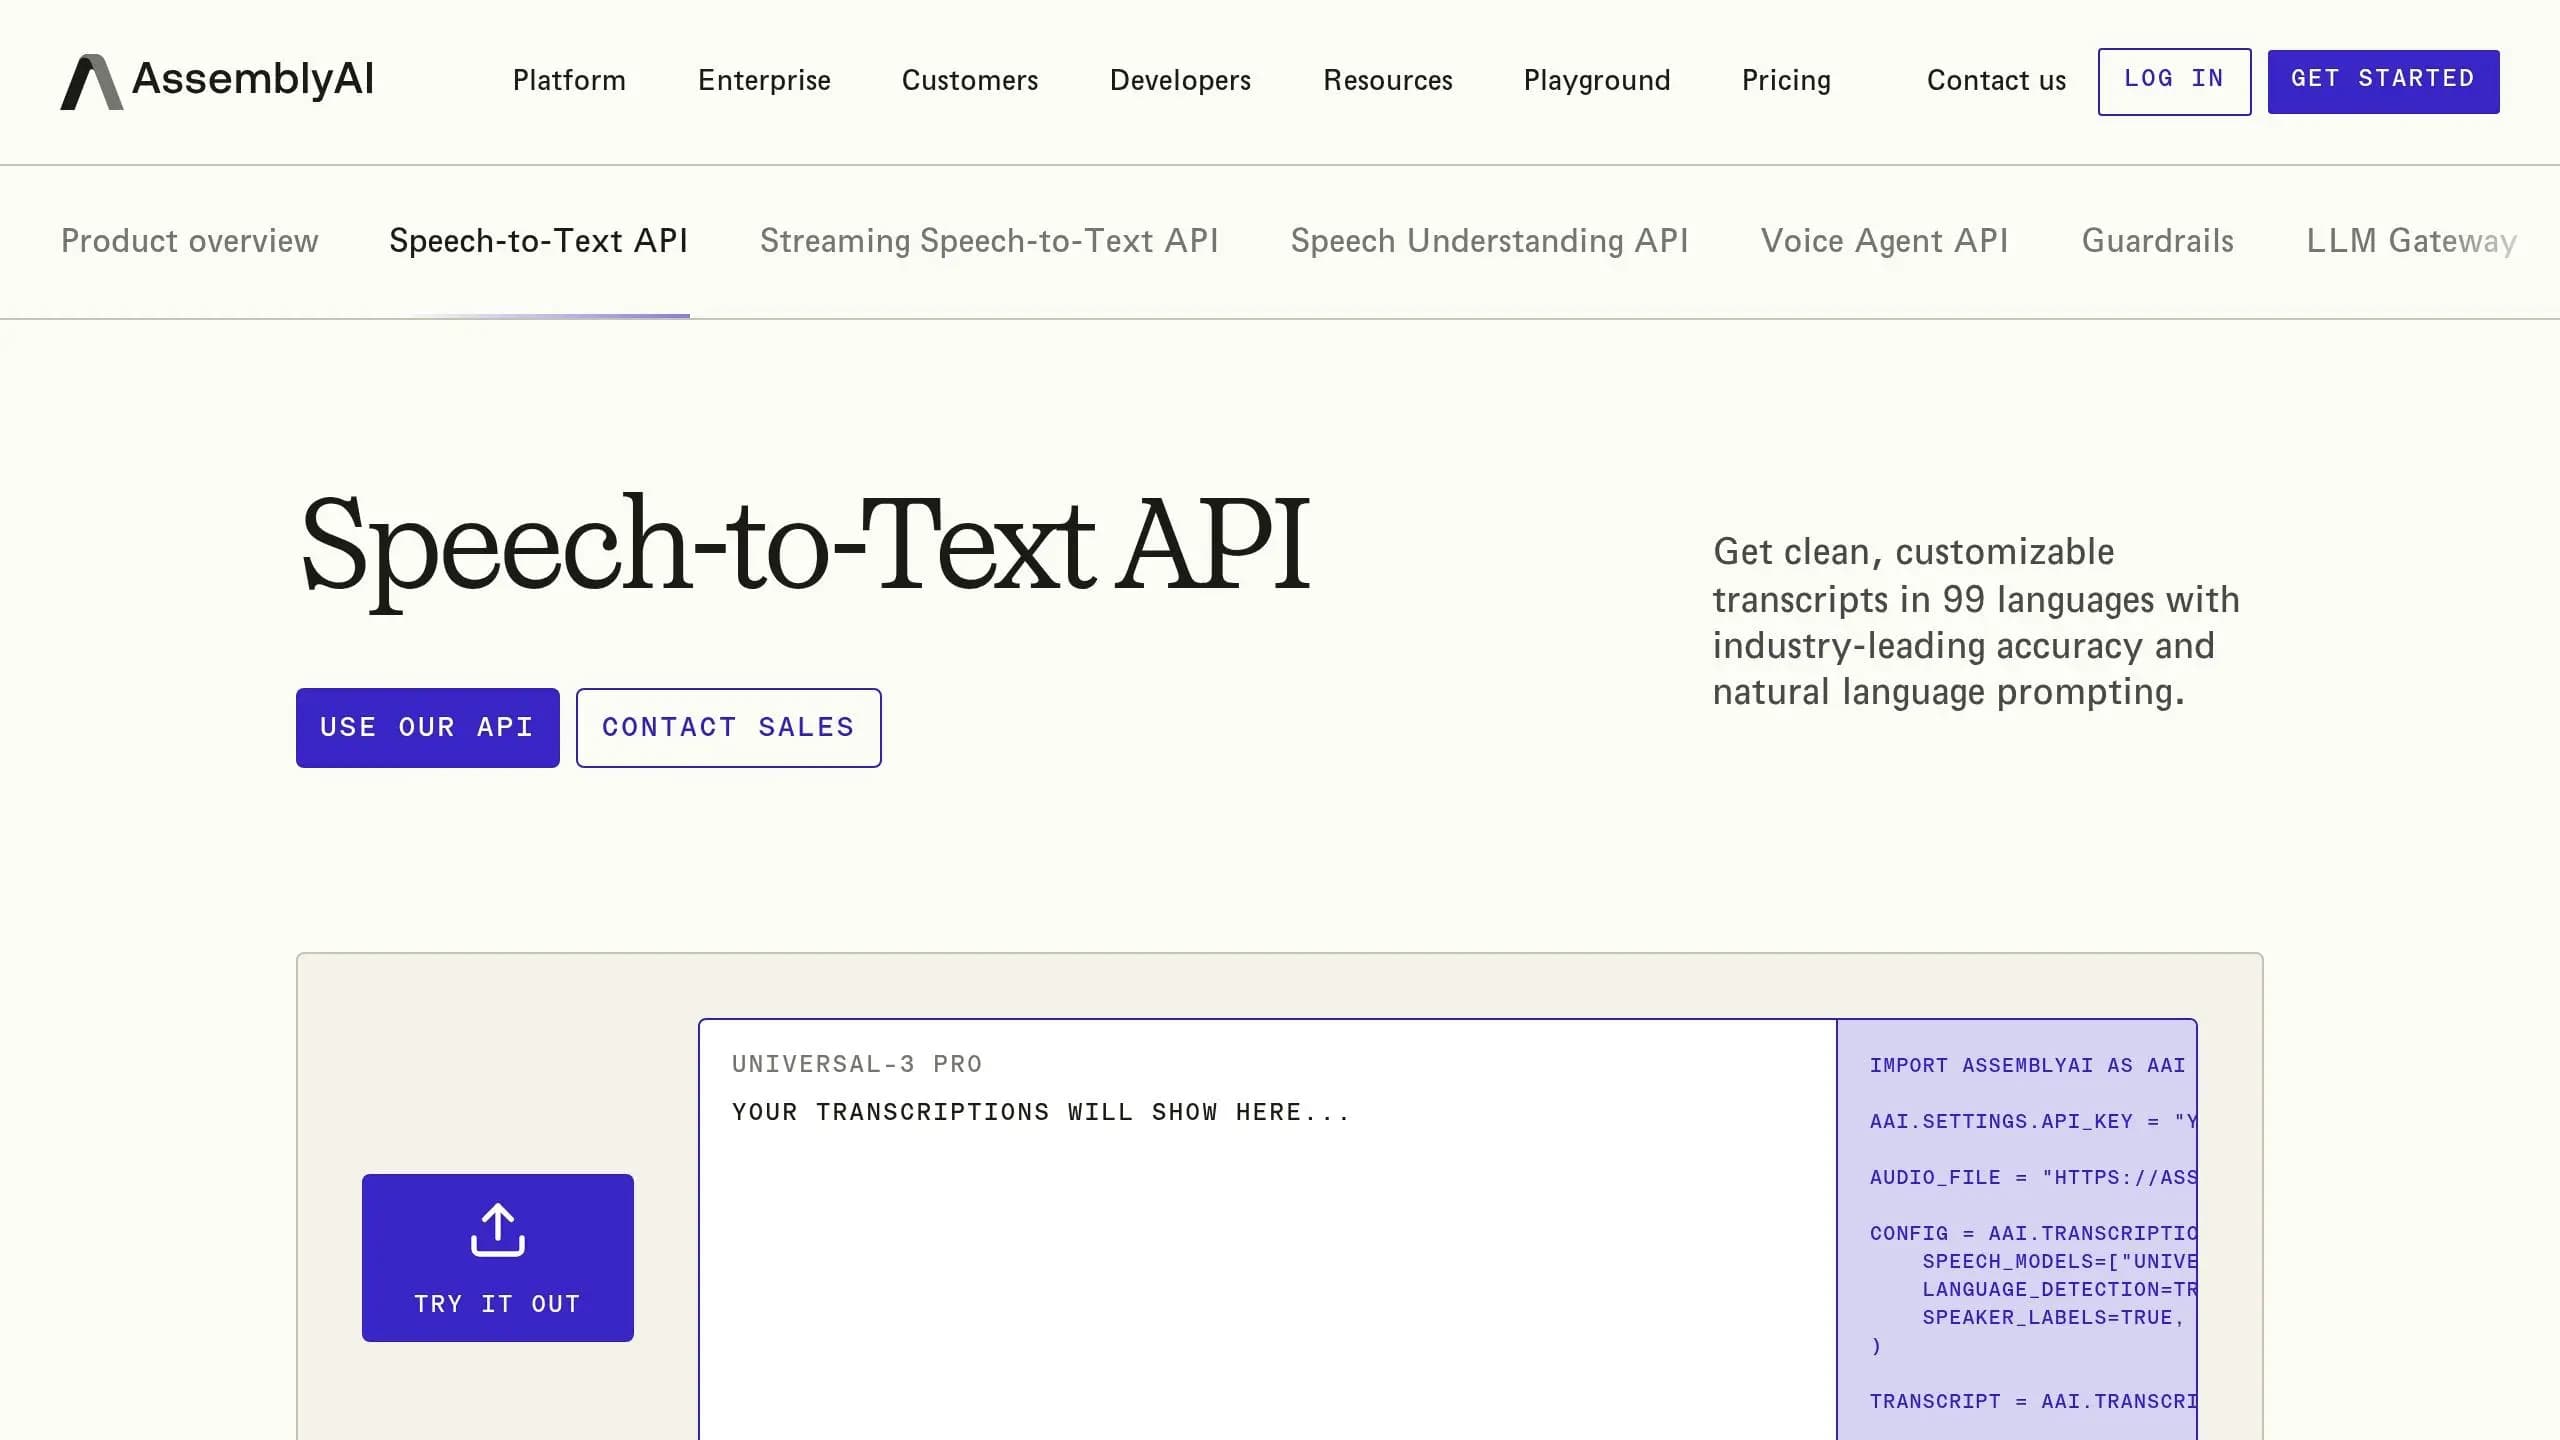
Task: Click the Contact Sales button
Action: click(728, 727)
